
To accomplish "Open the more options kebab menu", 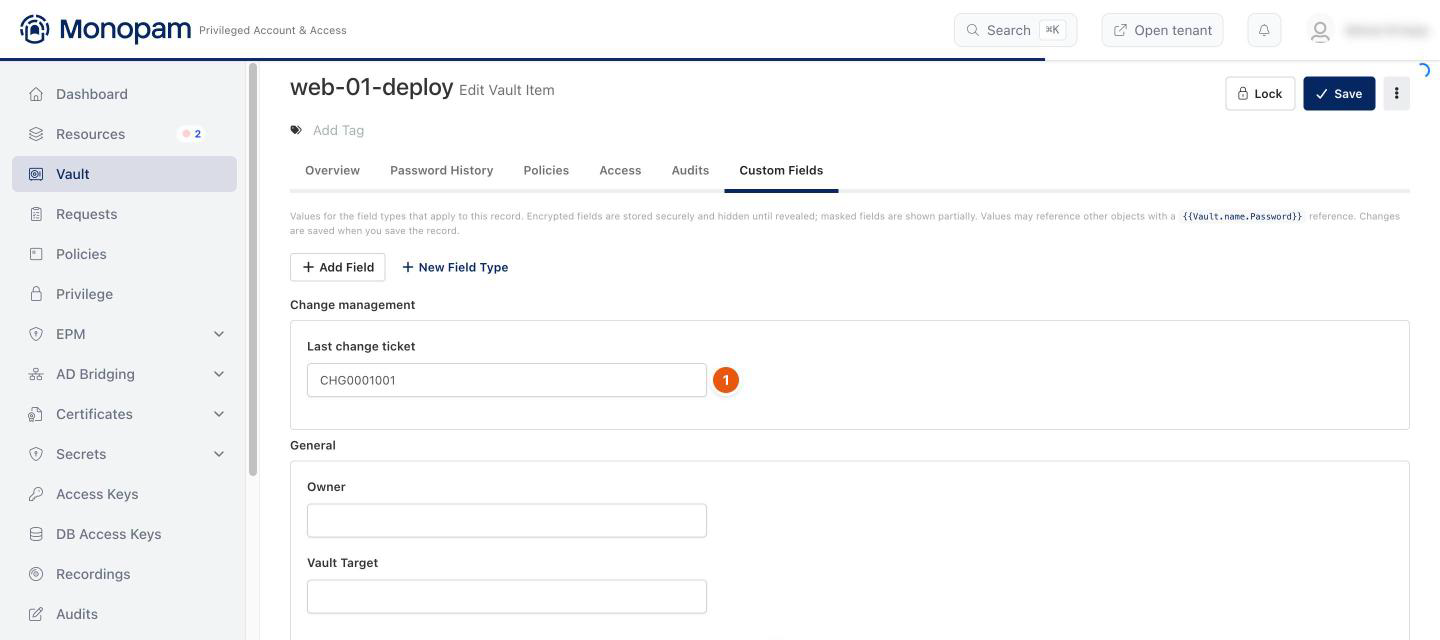I will (x=1397, y=93).
